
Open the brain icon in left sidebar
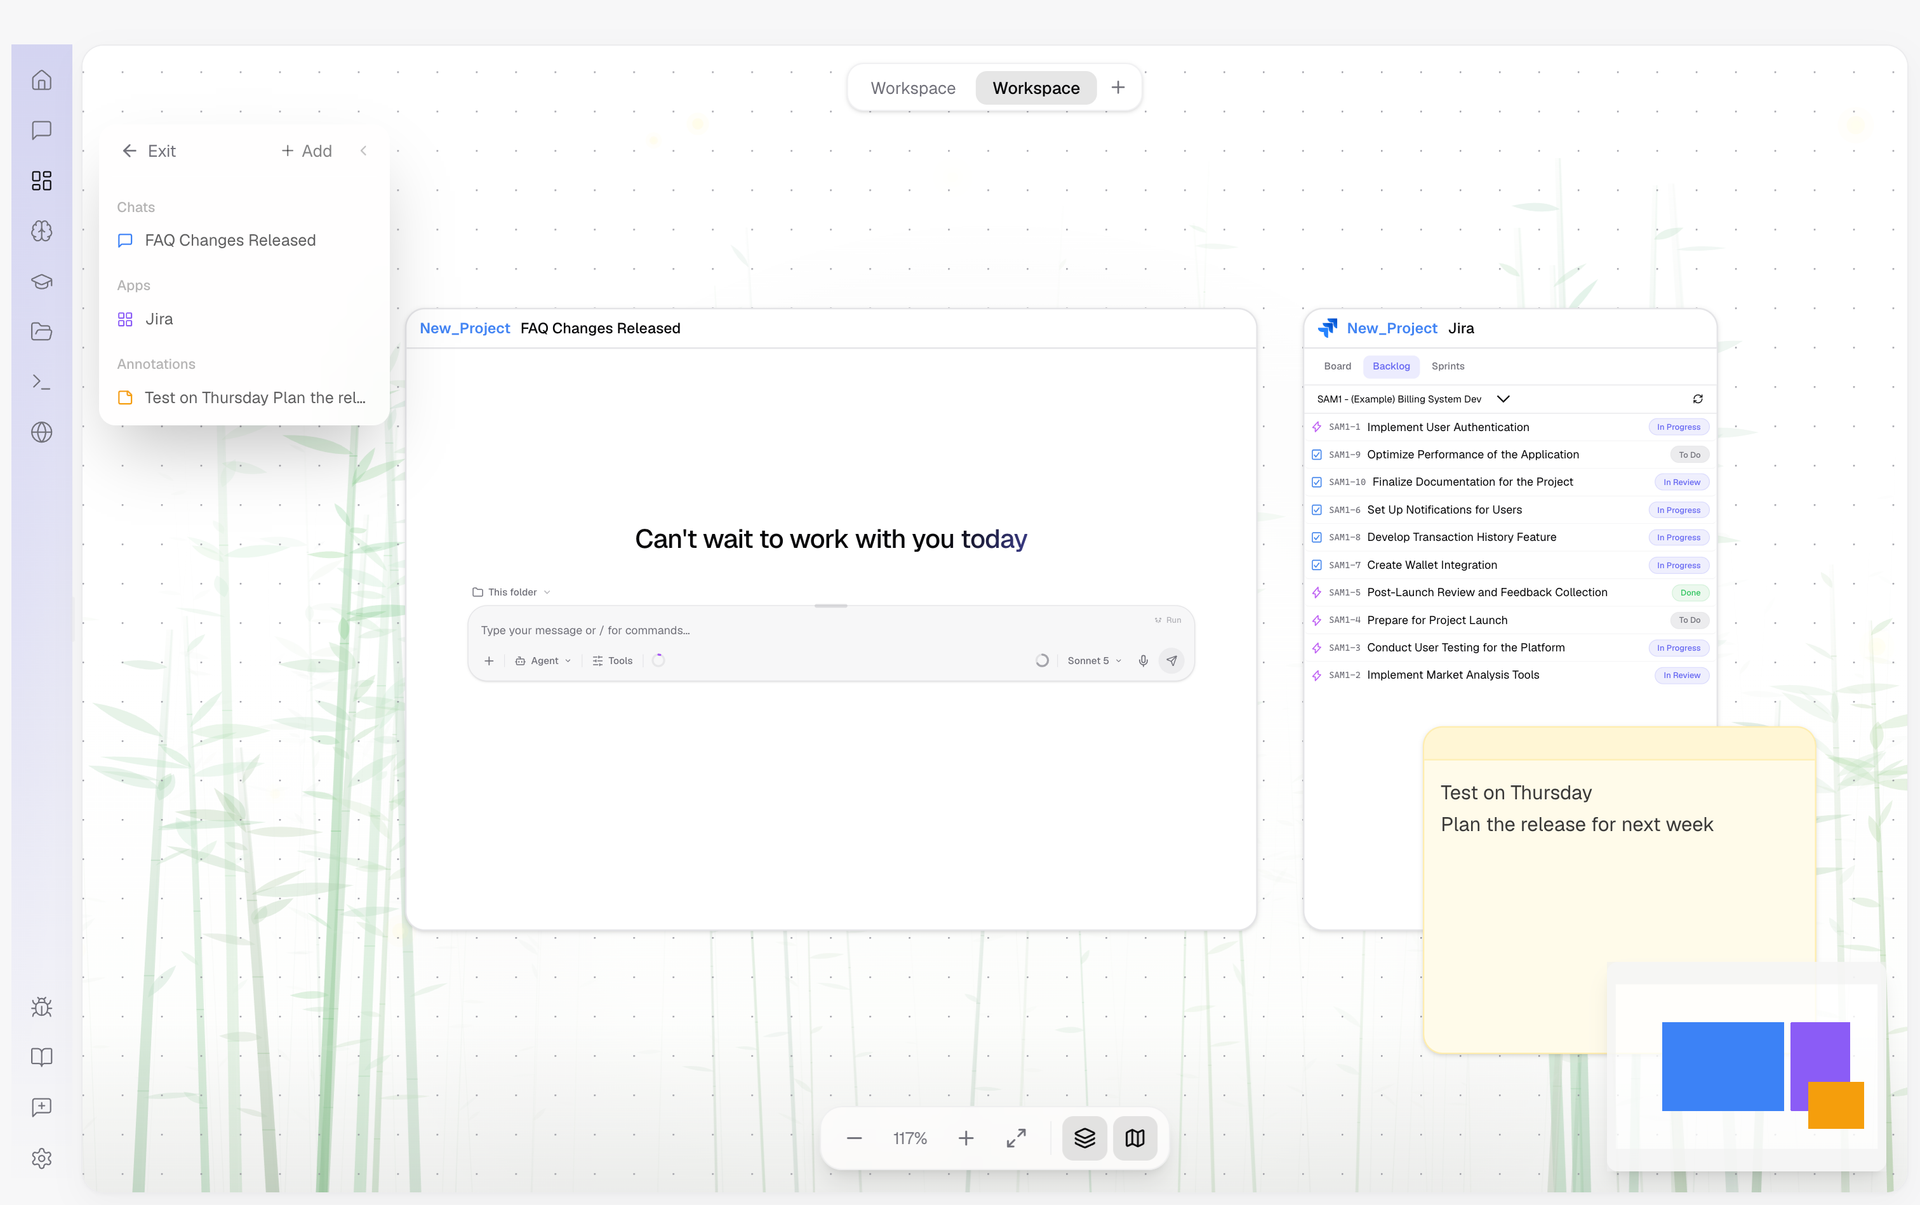tap(41, 231)
